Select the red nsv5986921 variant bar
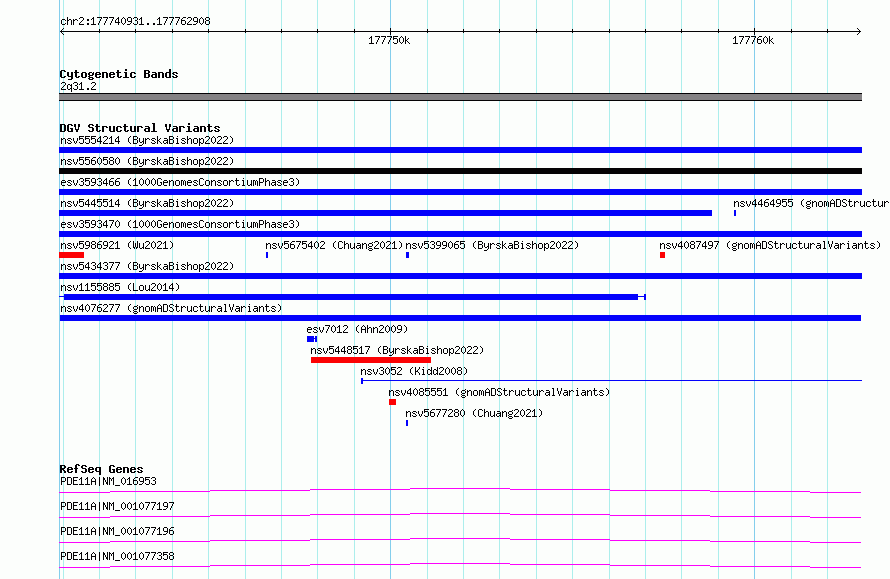Viewport: 890px width, 579px height. click(72, 255)
